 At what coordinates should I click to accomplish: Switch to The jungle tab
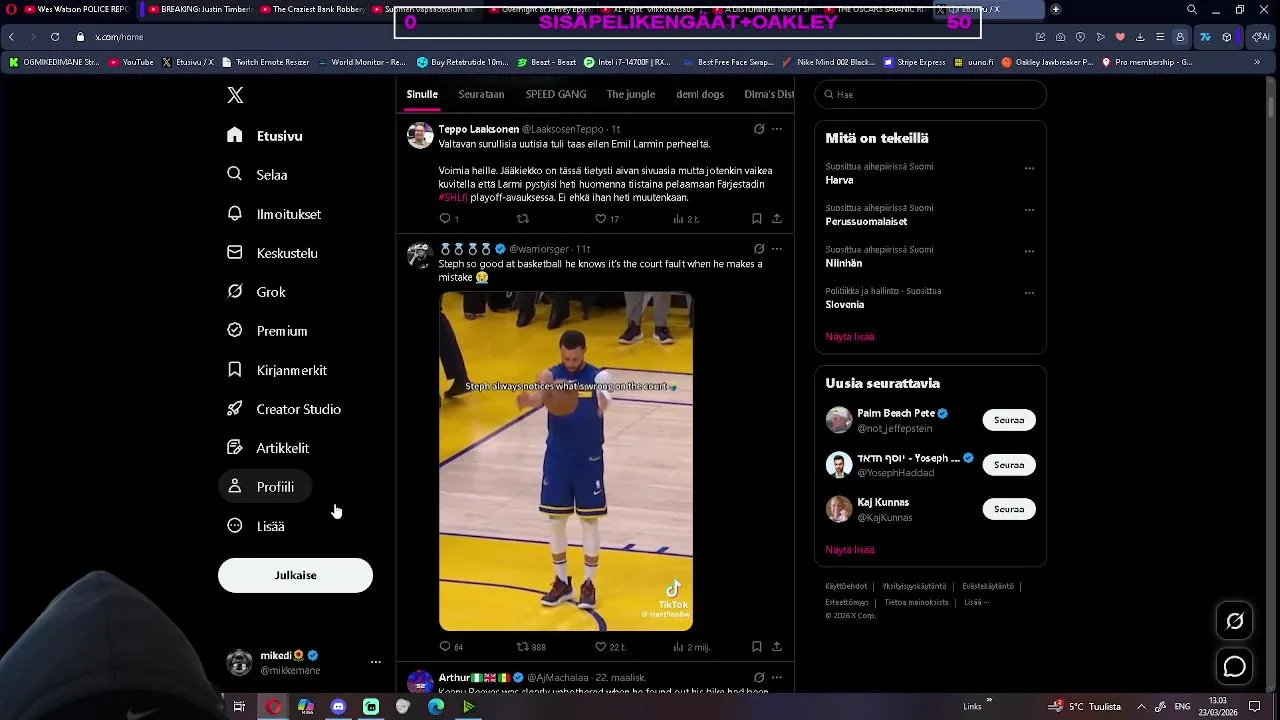(x=631, y=95)
